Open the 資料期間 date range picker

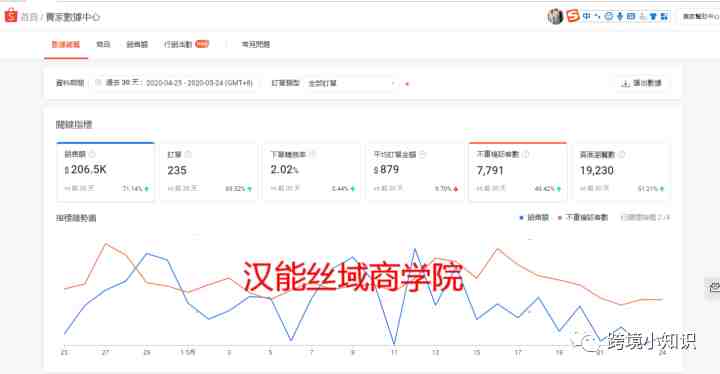click(x=174, y=83)
